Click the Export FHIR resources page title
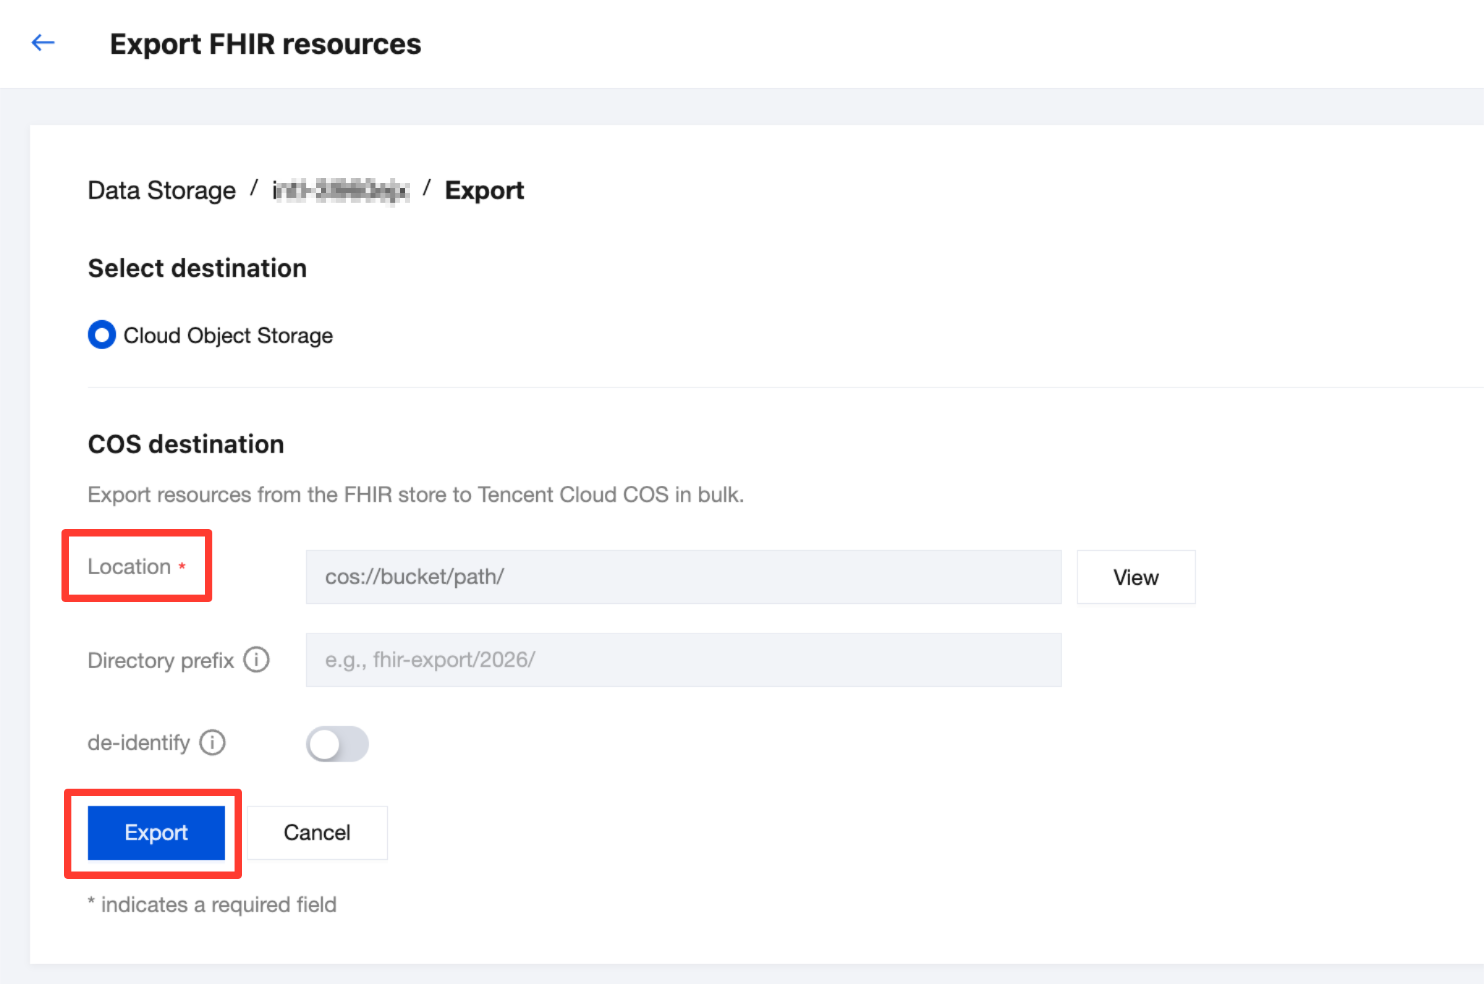Viewport: 1484px width, 984px height. coord(265,44)
